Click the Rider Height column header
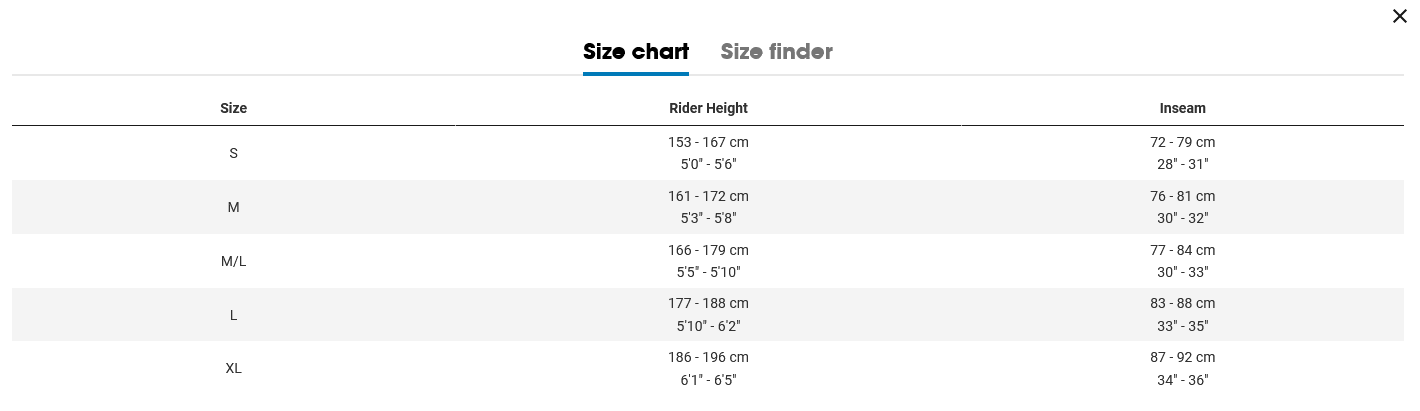The width and height of the screenshot is (1420, 411). coord(708,108)
